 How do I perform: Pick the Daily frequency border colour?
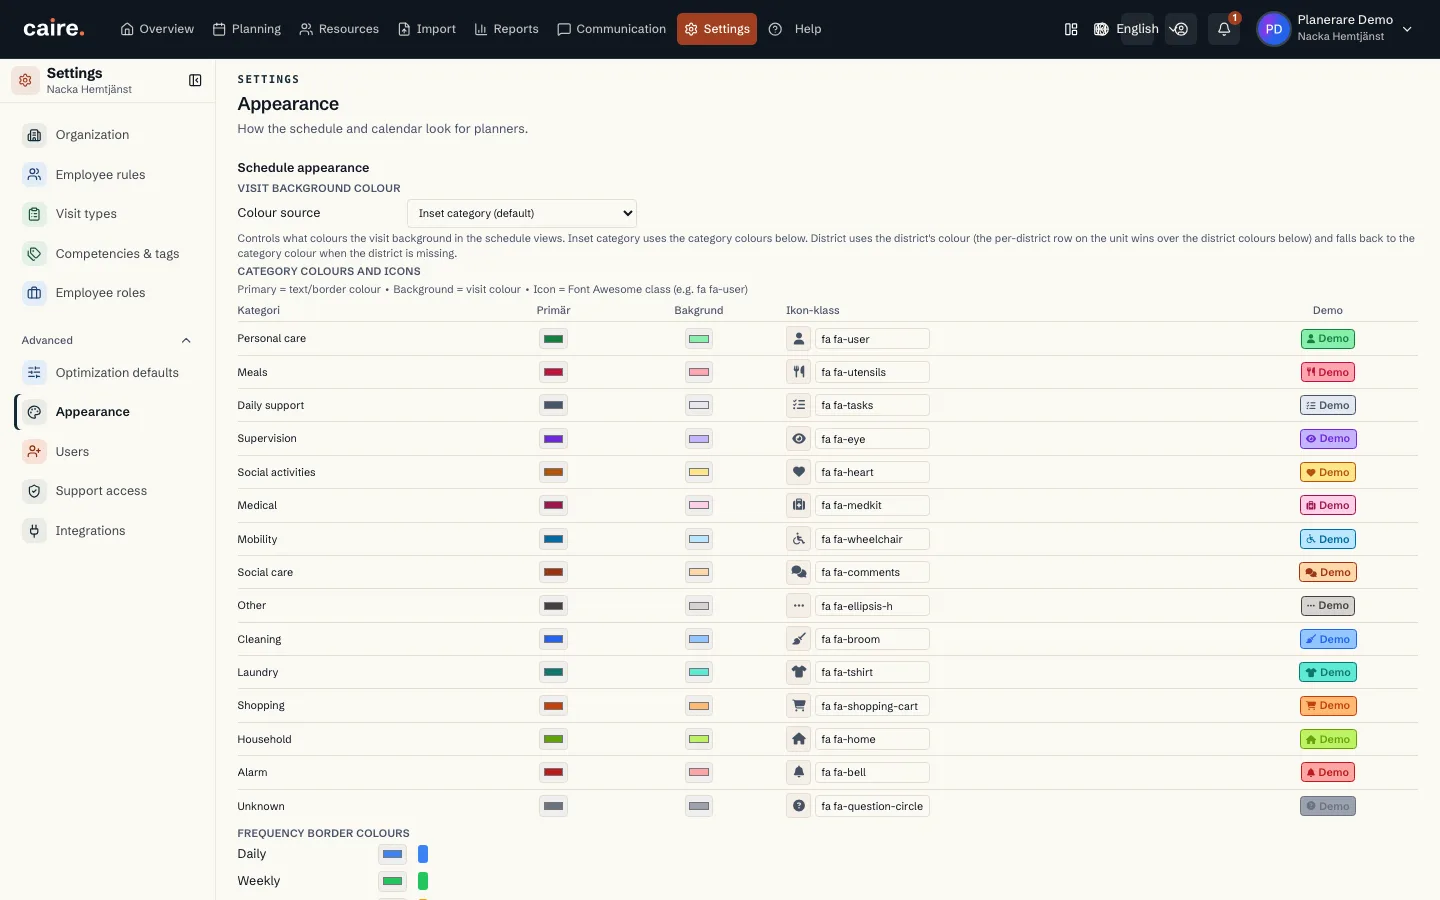click(392, 854)
